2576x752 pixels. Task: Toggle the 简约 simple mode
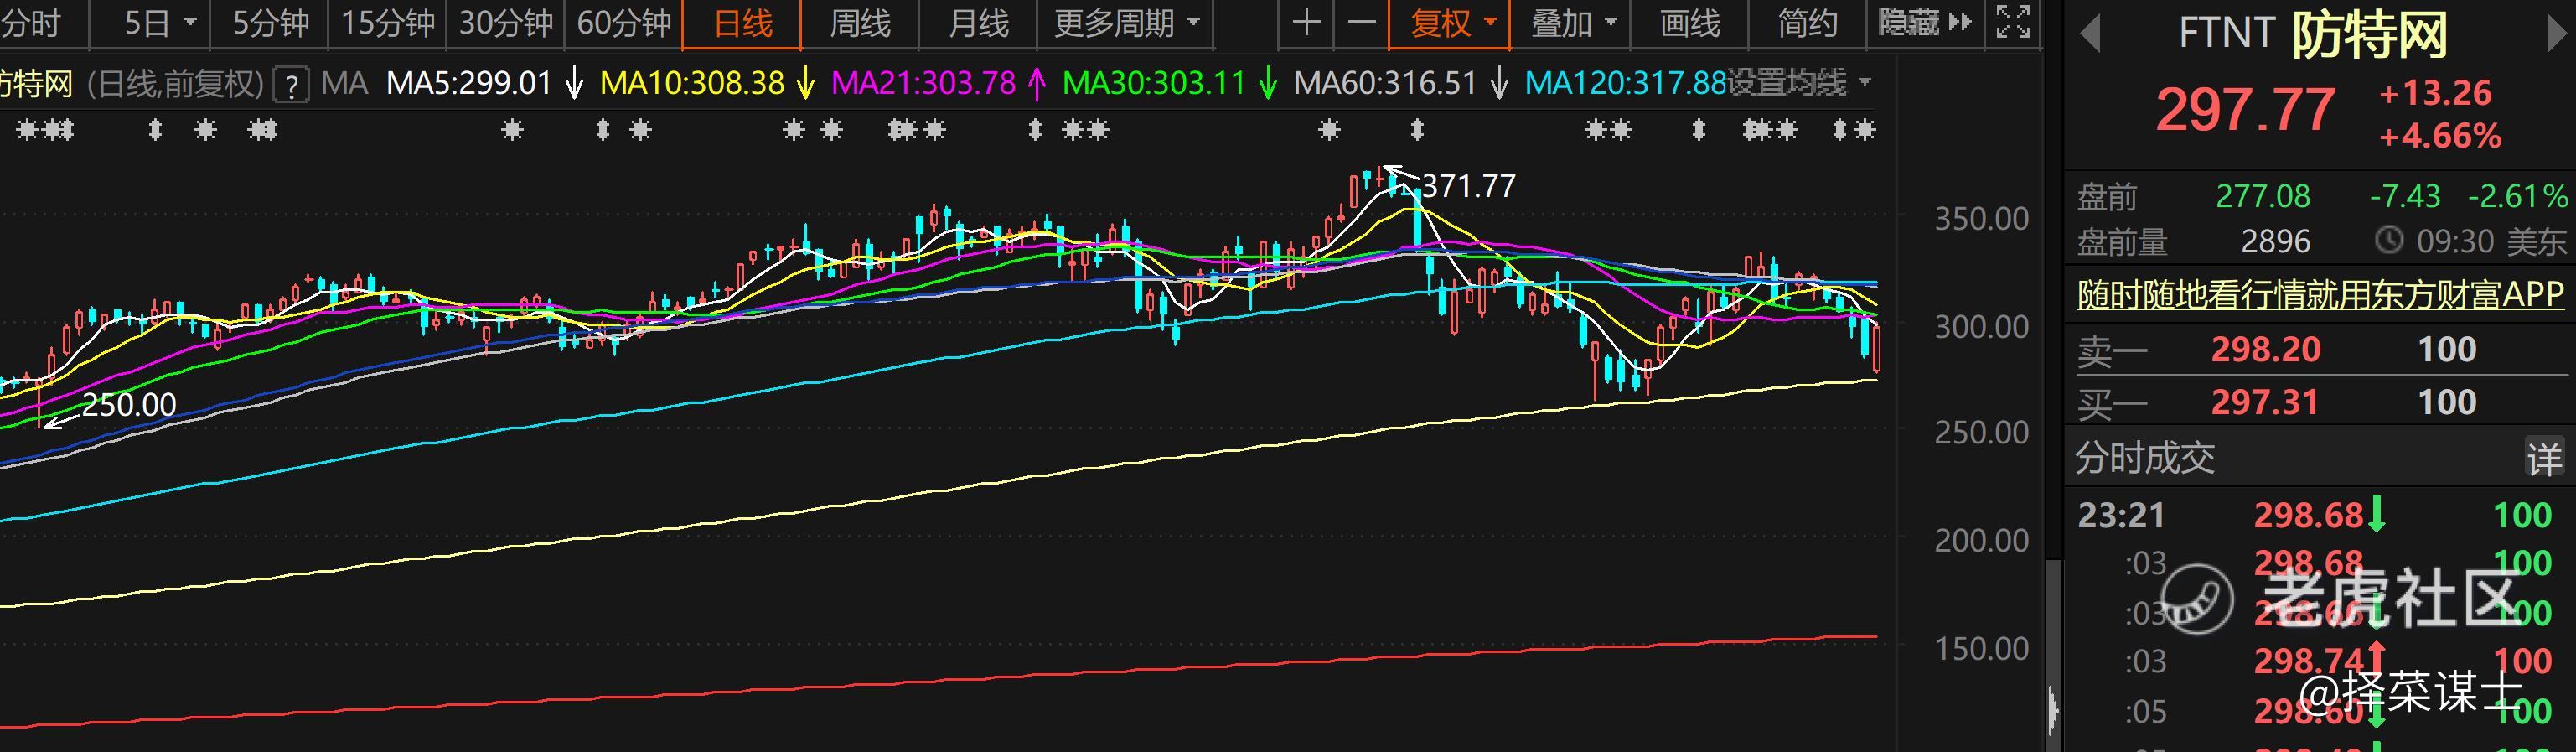[x=1808, y=23]
